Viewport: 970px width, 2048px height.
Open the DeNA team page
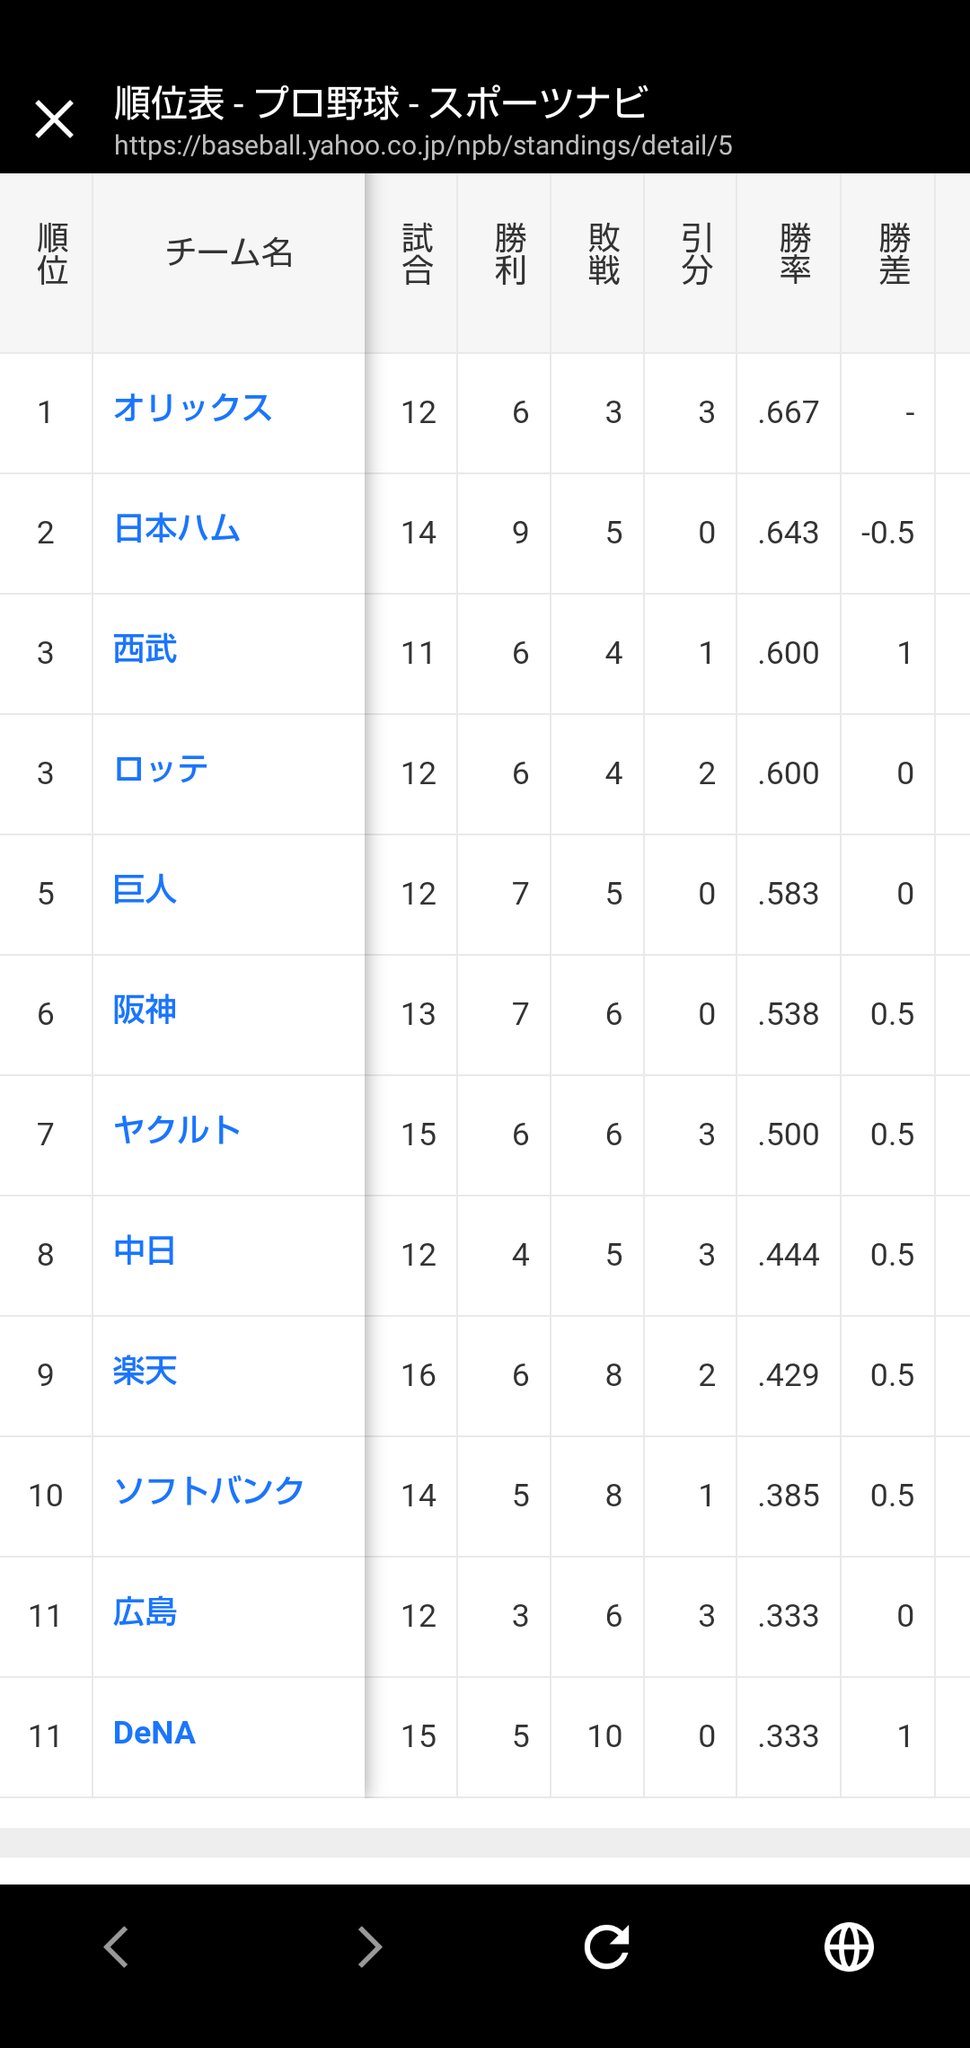[154, 1732]
